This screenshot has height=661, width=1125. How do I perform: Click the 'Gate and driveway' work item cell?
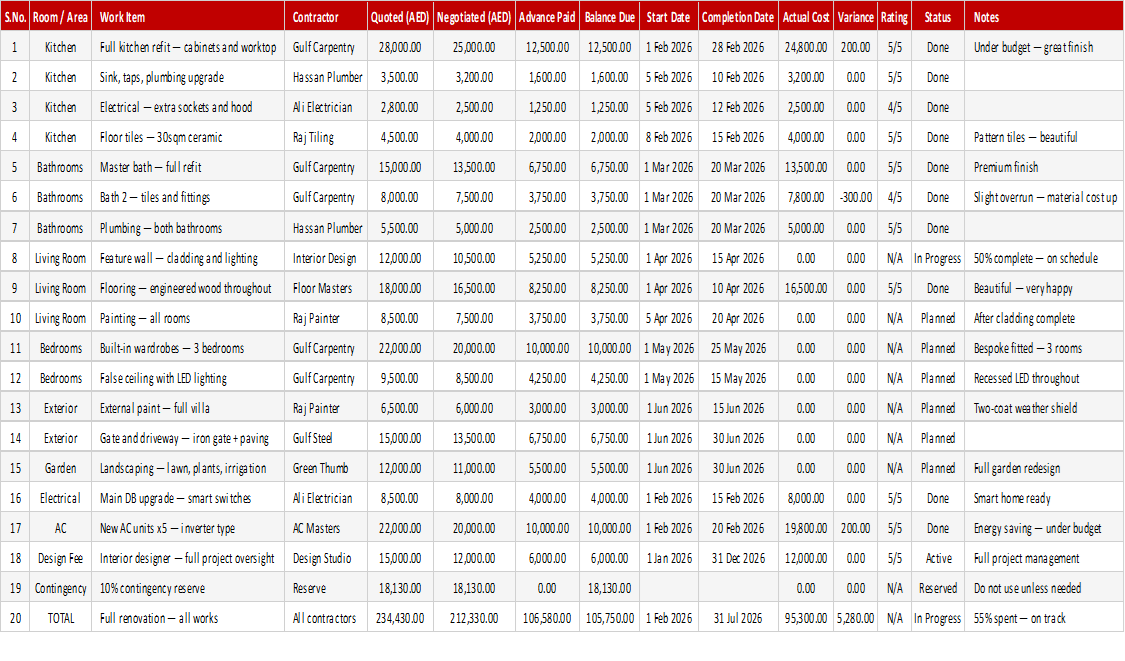tap(188, 438)
